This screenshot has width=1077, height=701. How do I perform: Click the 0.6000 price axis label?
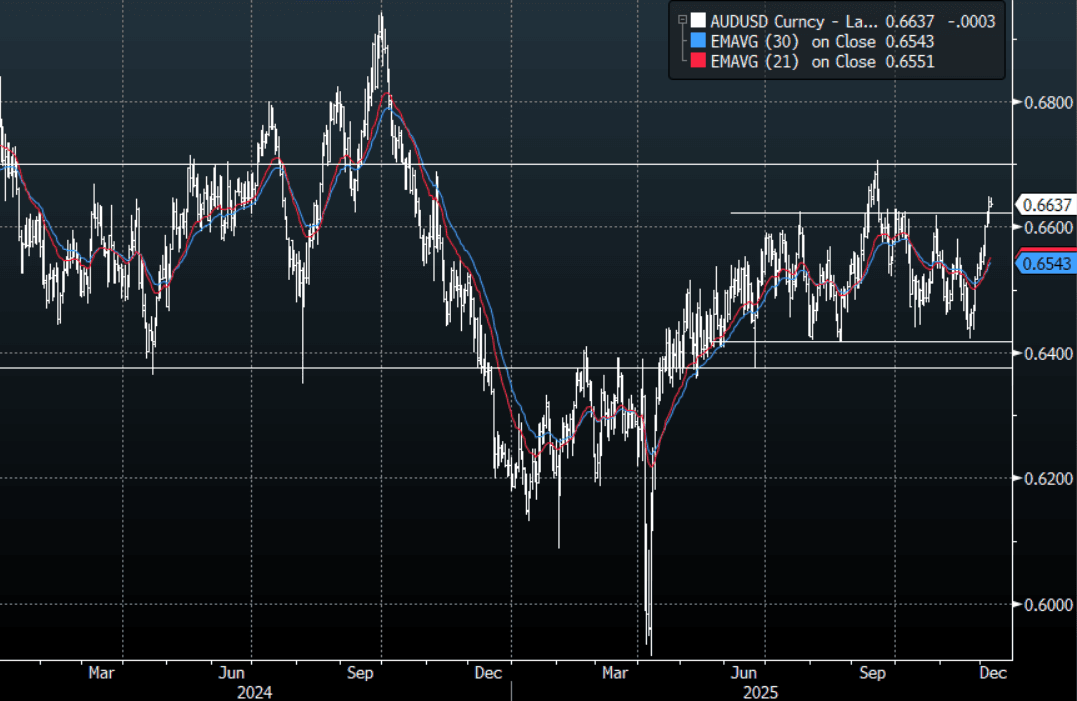coord(1046,604)
